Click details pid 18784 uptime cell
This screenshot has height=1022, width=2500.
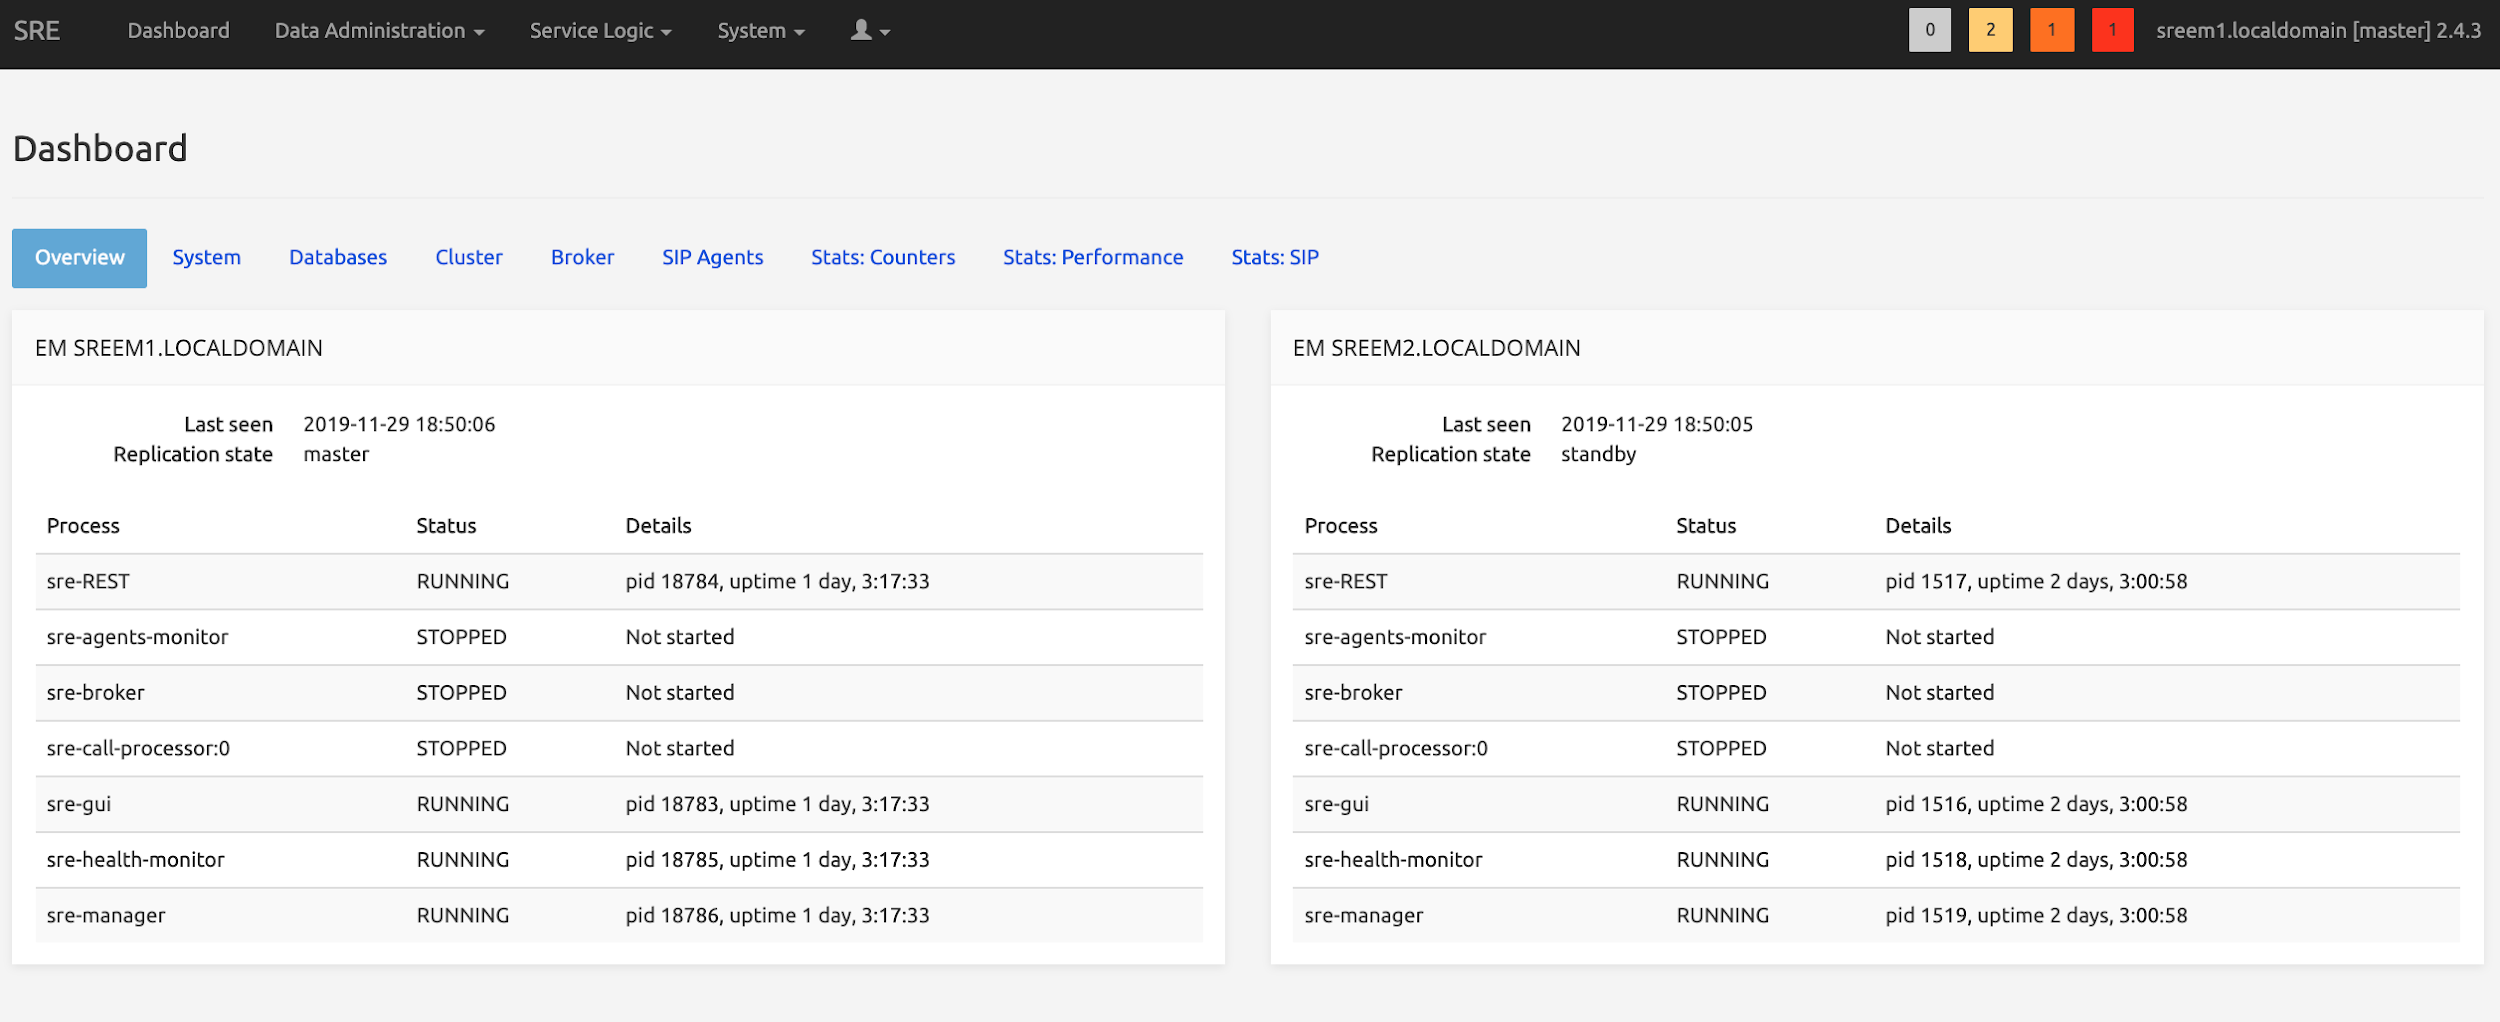pos(777,581)
